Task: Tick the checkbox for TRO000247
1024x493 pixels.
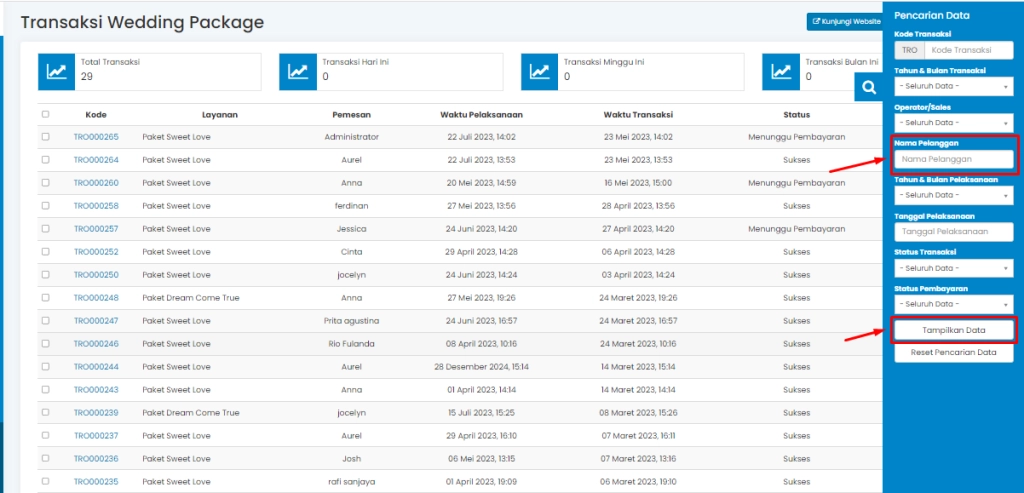Action: 45,321
